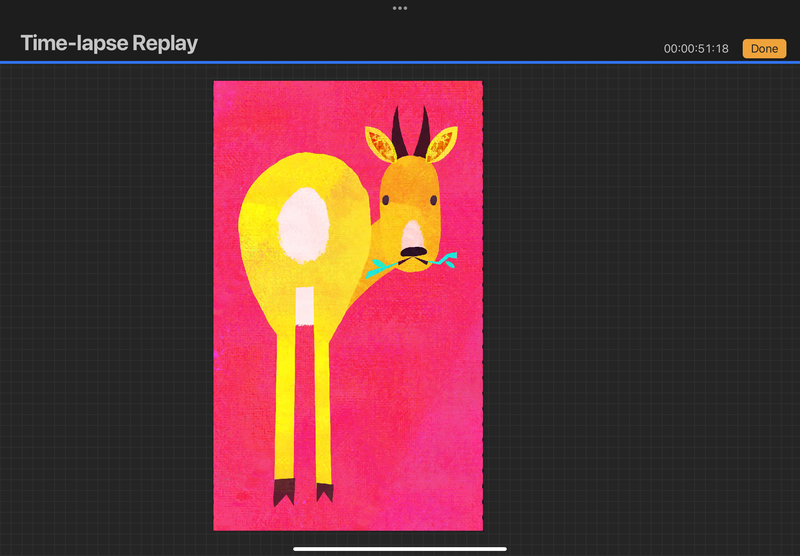Image resolution: width=800 pixels, height=556 pixels.
Task: Tap the white oval tail patch
Action: (x=300, y=227)
